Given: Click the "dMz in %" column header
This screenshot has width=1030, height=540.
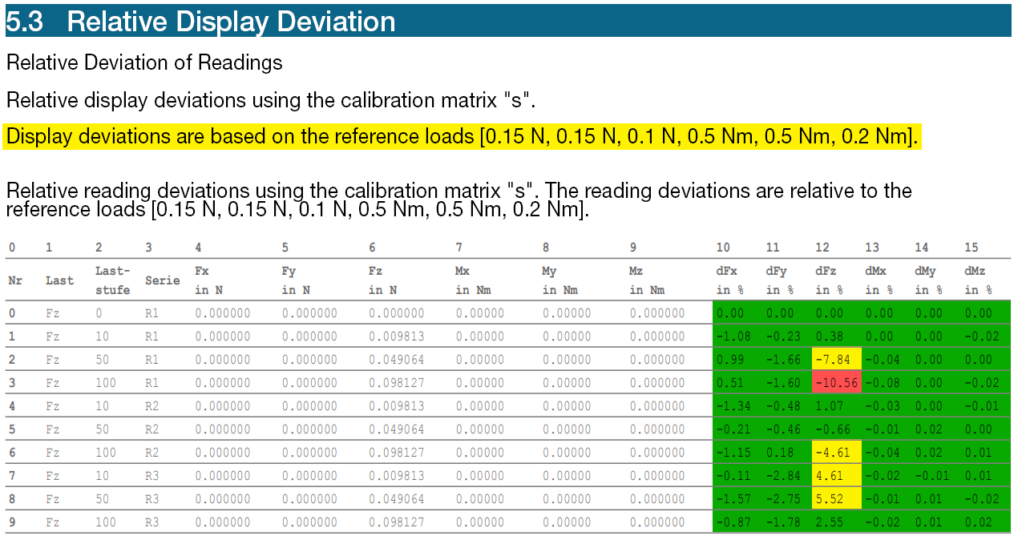Looking at the screenshot, I should pyautogui.click(x=978, y=281).
